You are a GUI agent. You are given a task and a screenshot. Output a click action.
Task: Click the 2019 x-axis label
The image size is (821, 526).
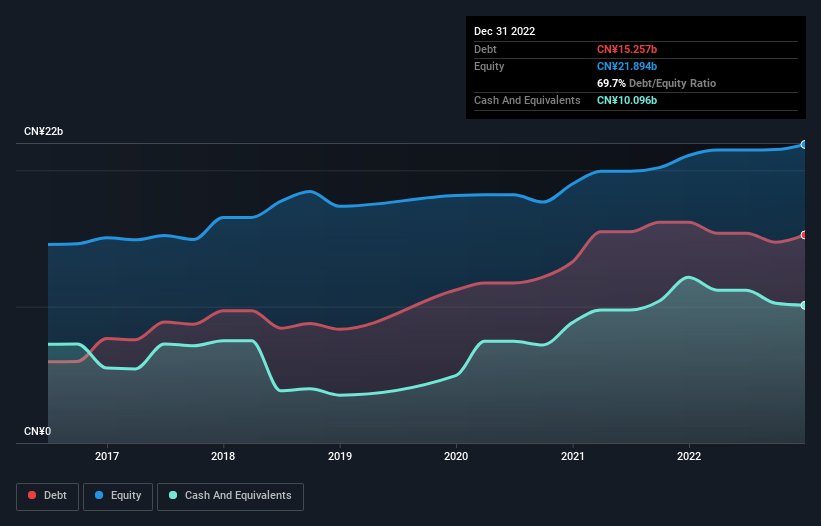(x=340, y=456)
